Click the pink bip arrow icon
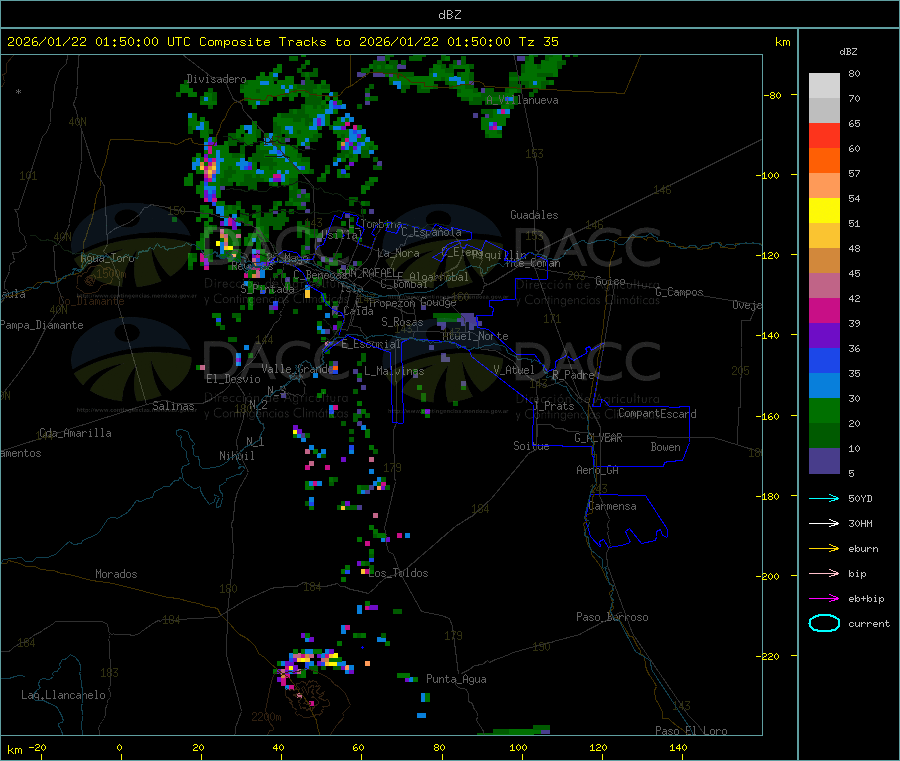 coord(824,573)
